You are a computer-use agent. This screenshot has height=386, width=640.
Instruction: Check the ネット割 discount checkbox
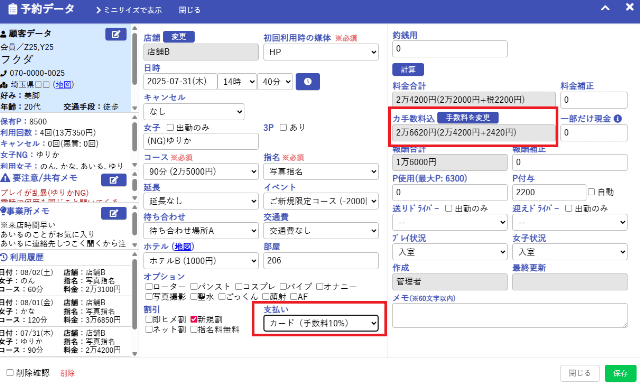(x=149, y=329)
